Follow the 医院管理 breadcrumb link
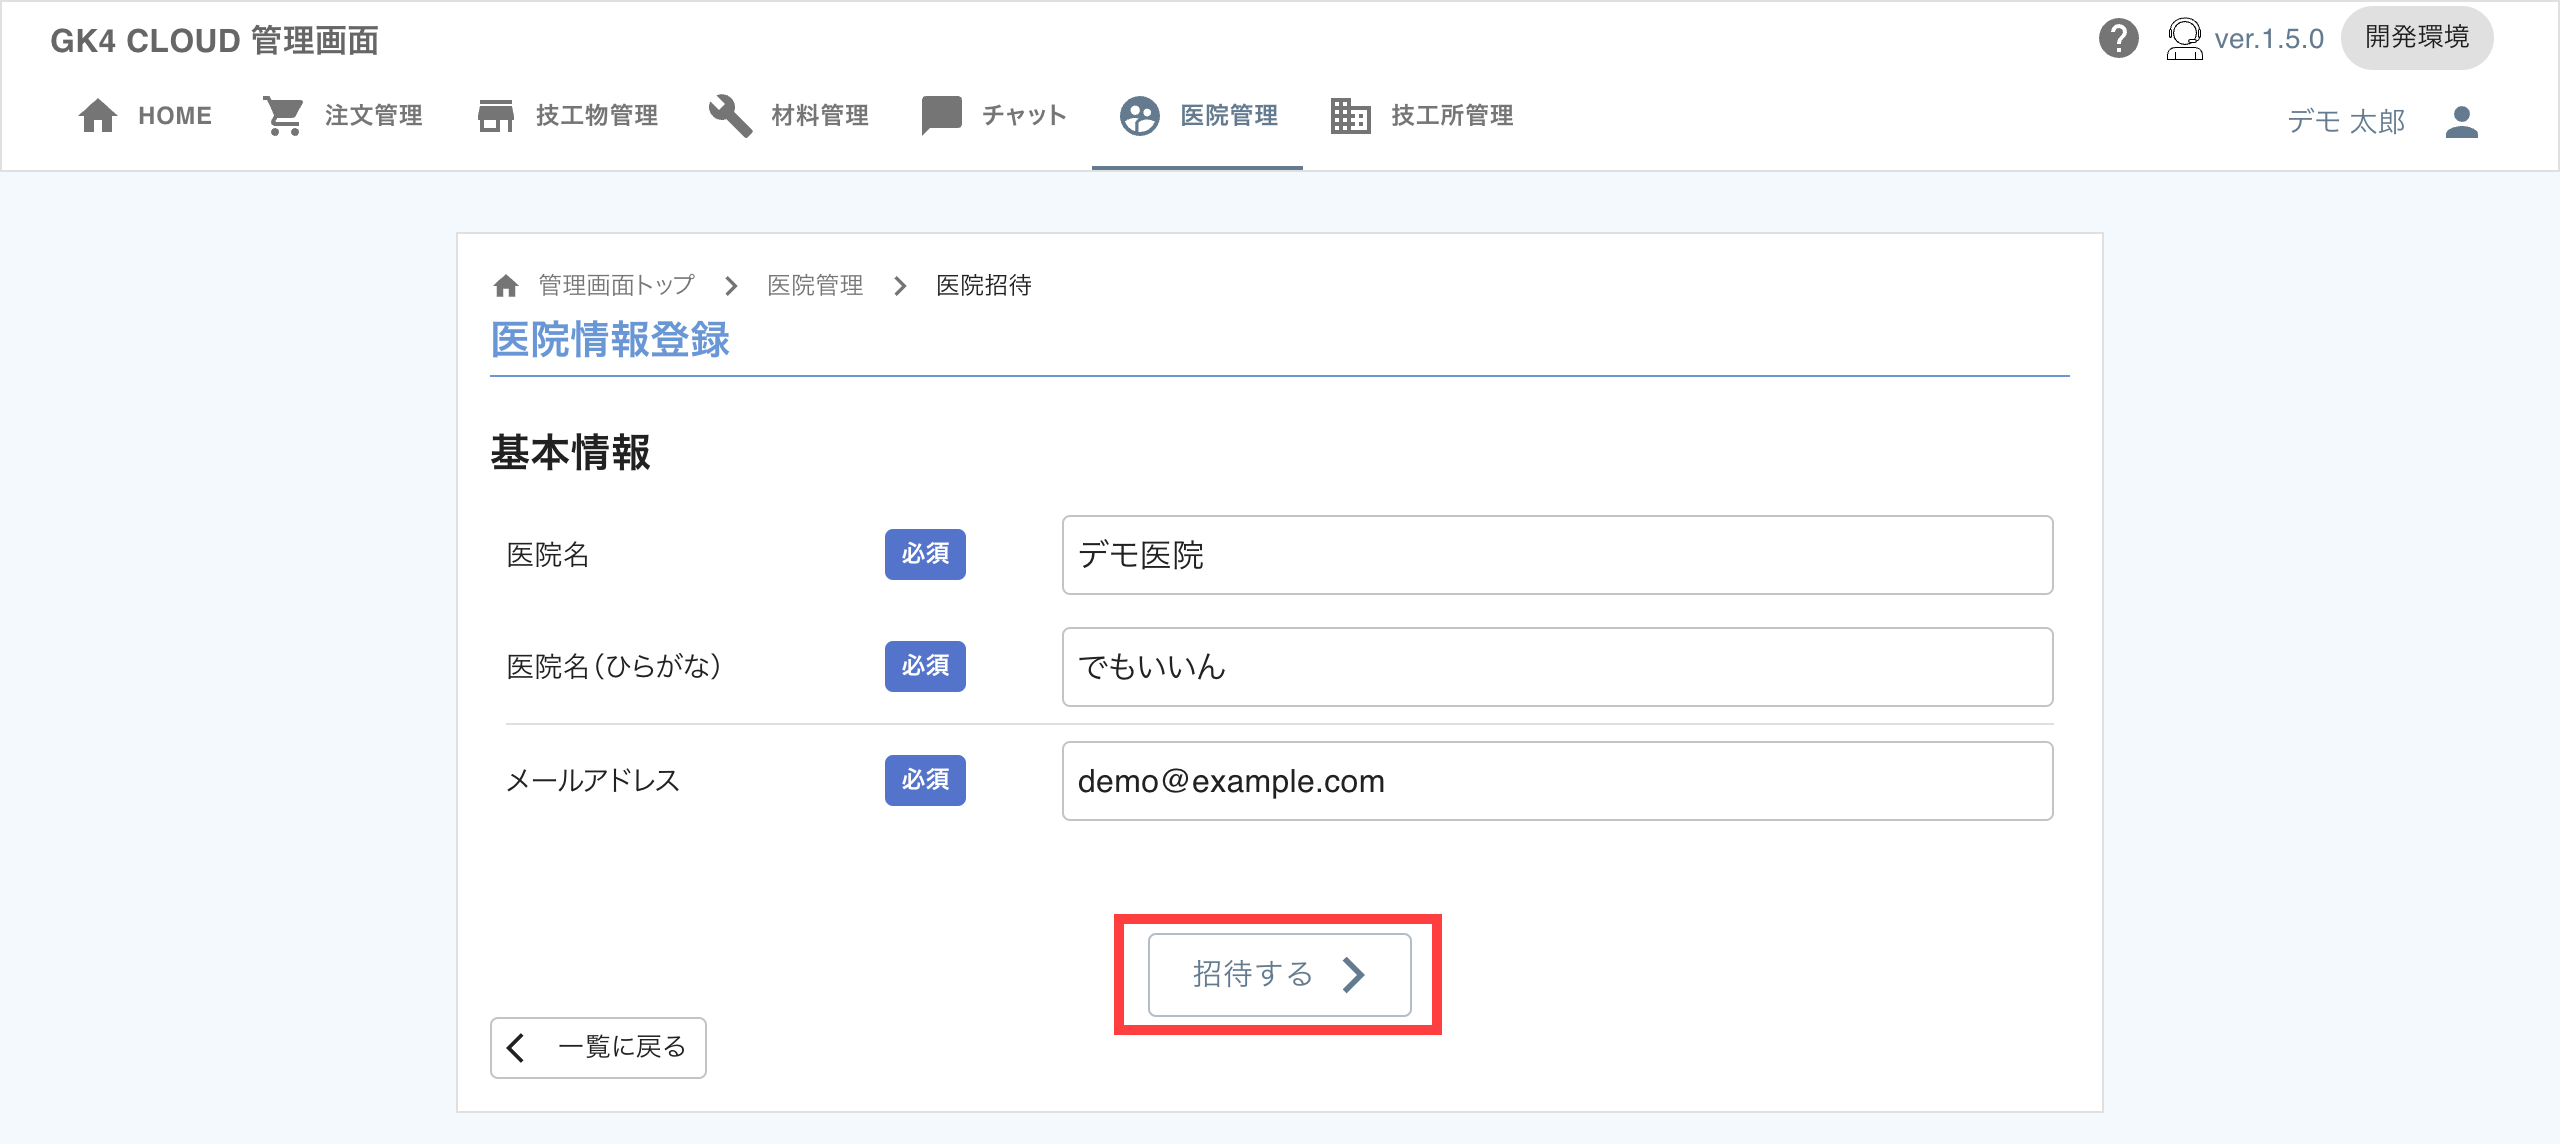This screenshot has height=1144, width=2560. click(814, 286)
